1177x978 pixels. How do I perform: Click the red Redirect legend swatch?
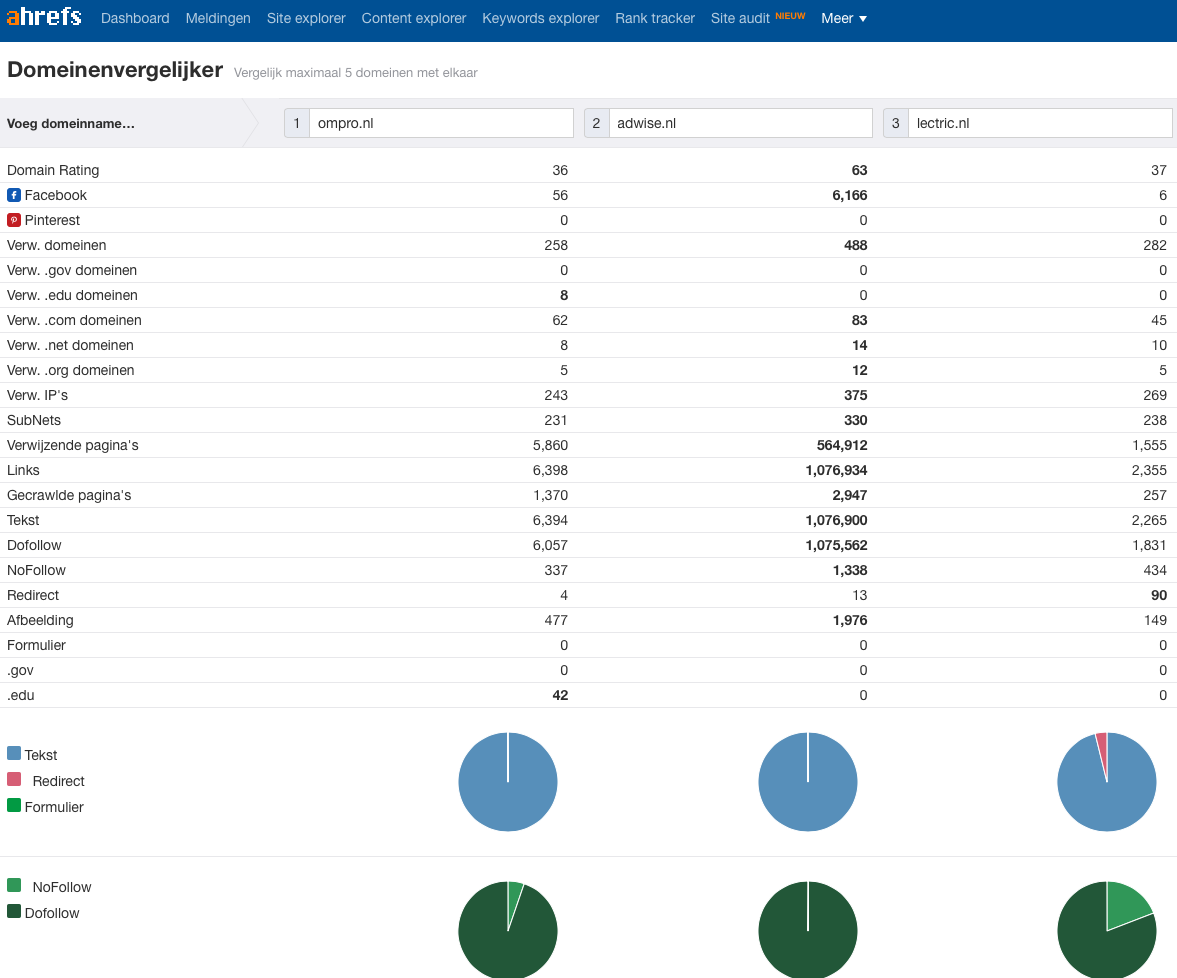coord(14,780)
